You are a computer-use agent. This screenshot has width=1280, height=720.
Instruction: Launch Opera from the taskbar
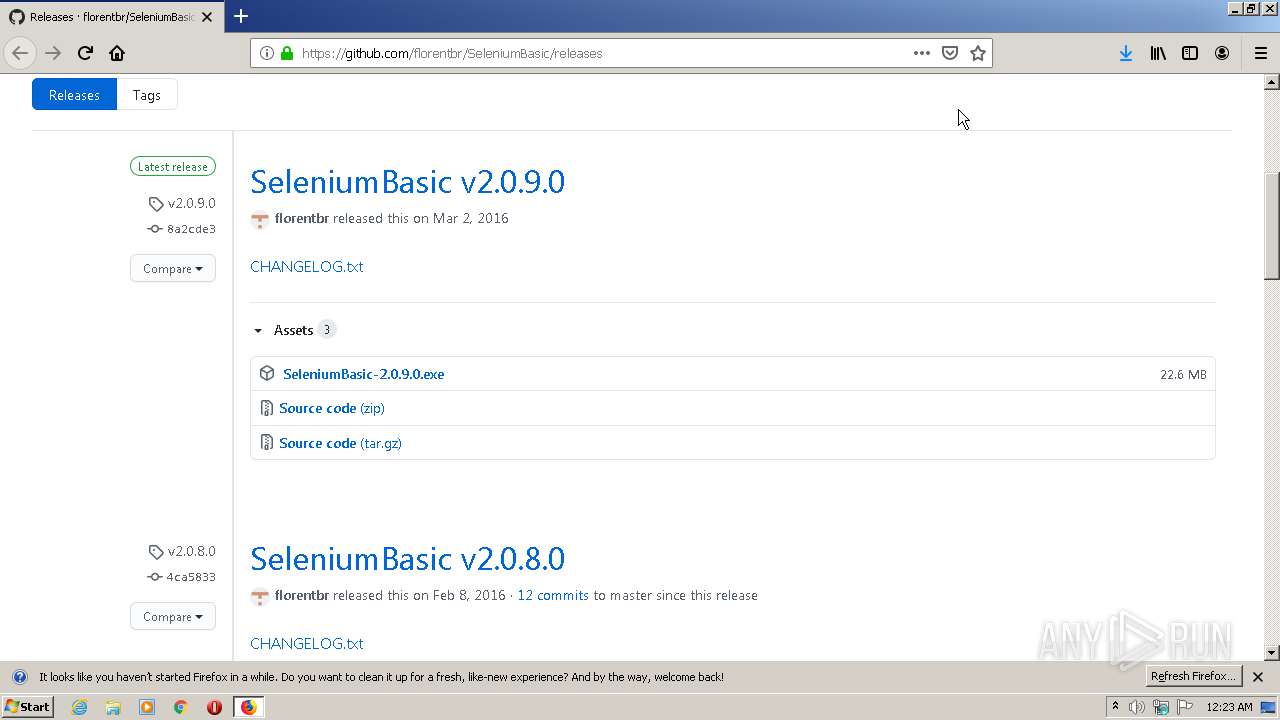pyautogui.click(x=214, y=707)
